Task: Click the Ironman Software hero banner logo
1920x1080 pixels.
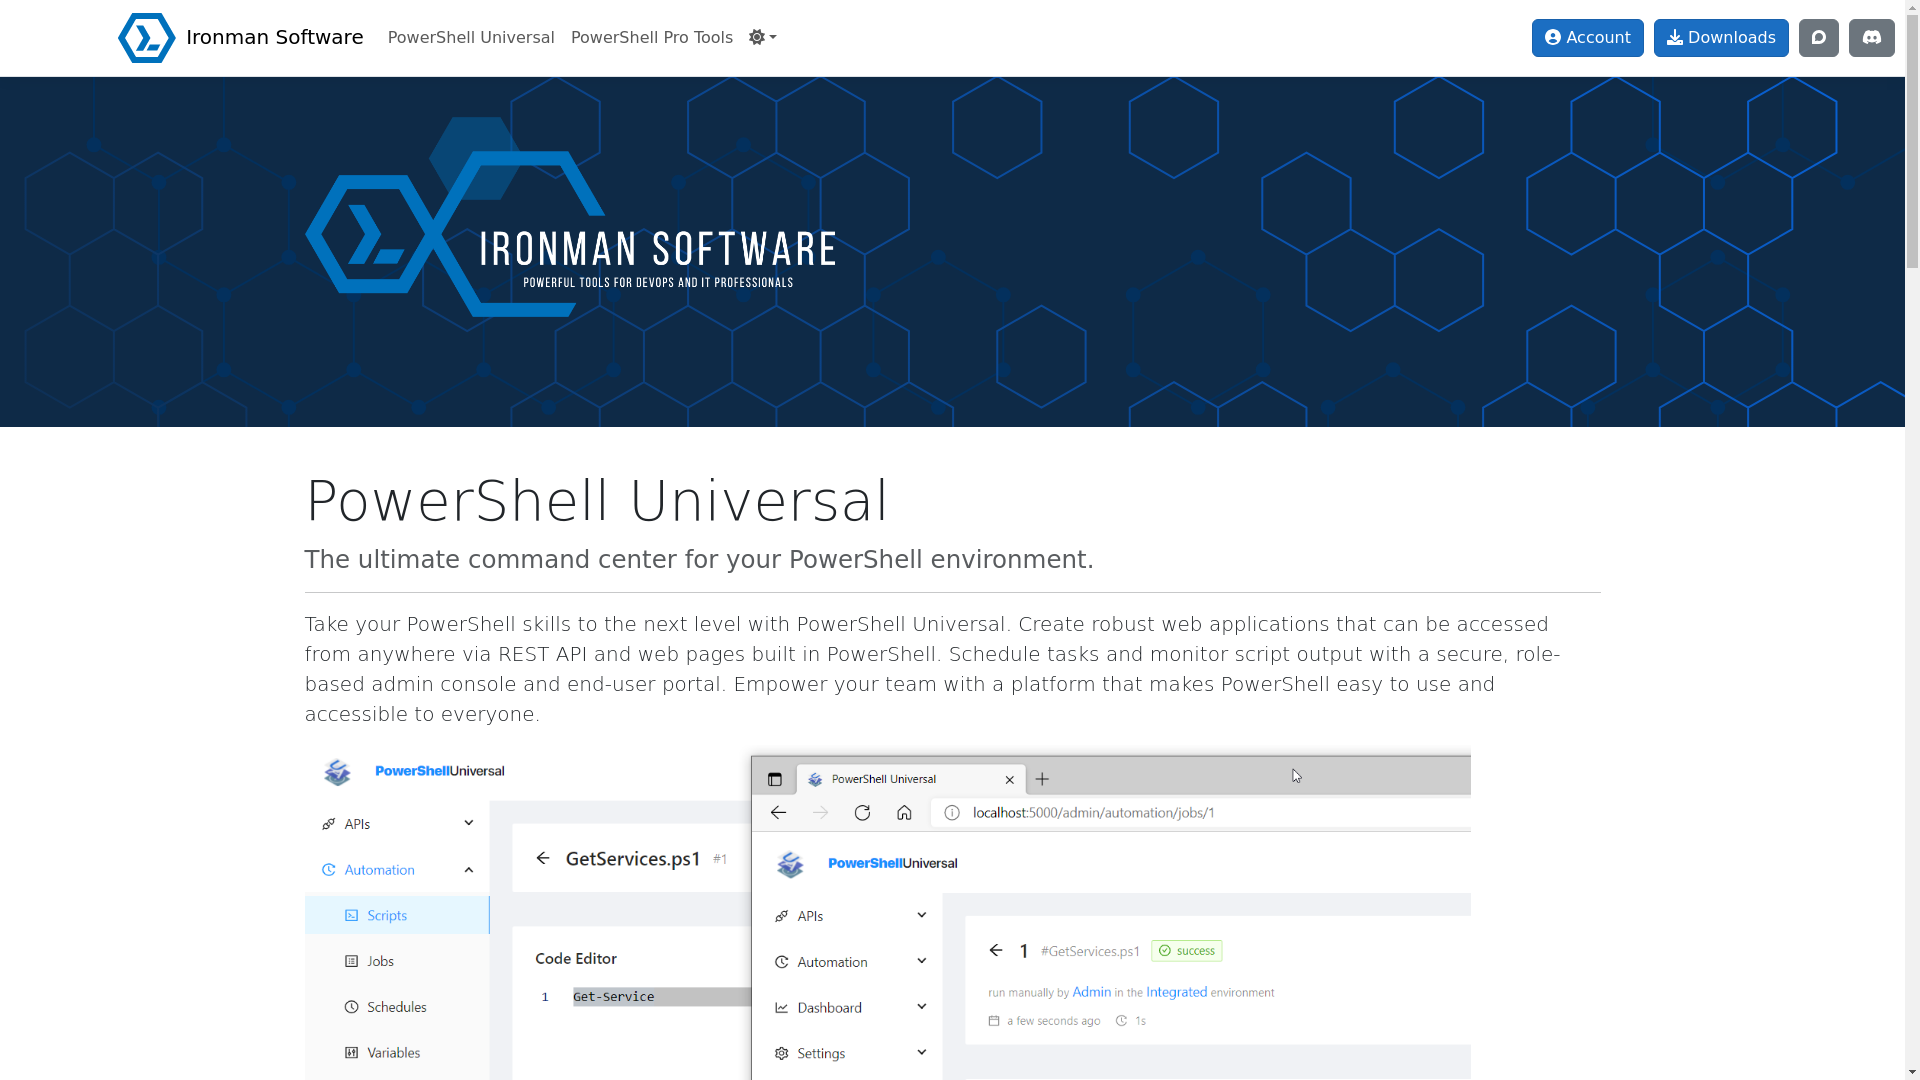Action: [x=570, y=217]
